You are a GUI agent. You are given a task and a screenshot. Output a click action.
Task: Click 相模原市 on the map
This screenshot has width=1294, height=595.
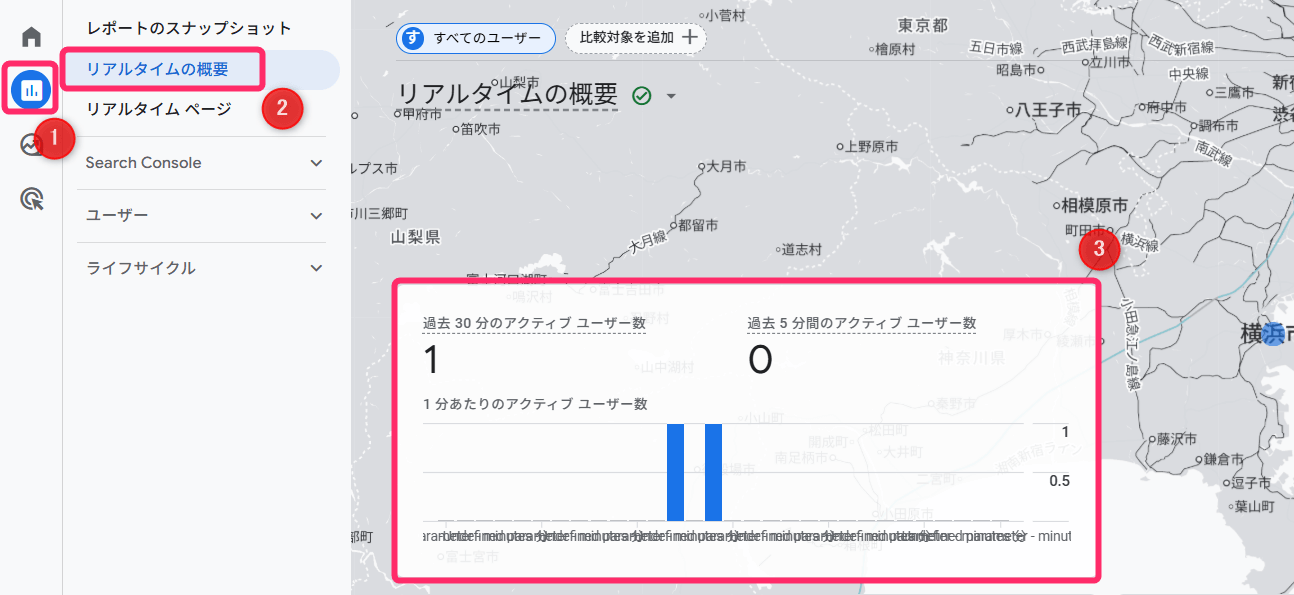click(x=1094, y=205)
